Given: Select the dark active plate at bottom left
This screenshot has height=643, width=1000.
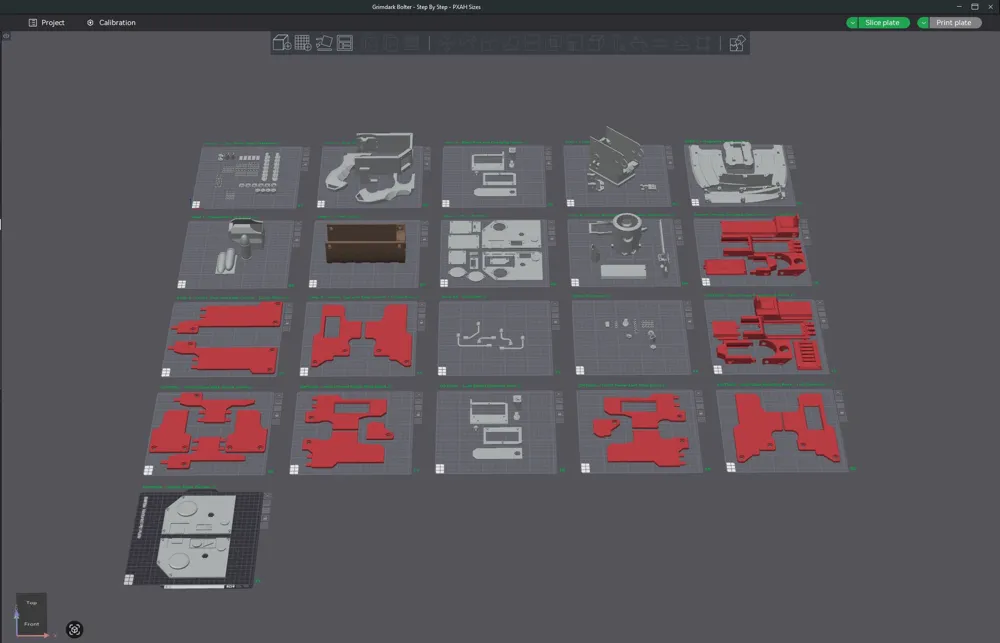Looking at the screenshot, I should coord(195,539).
